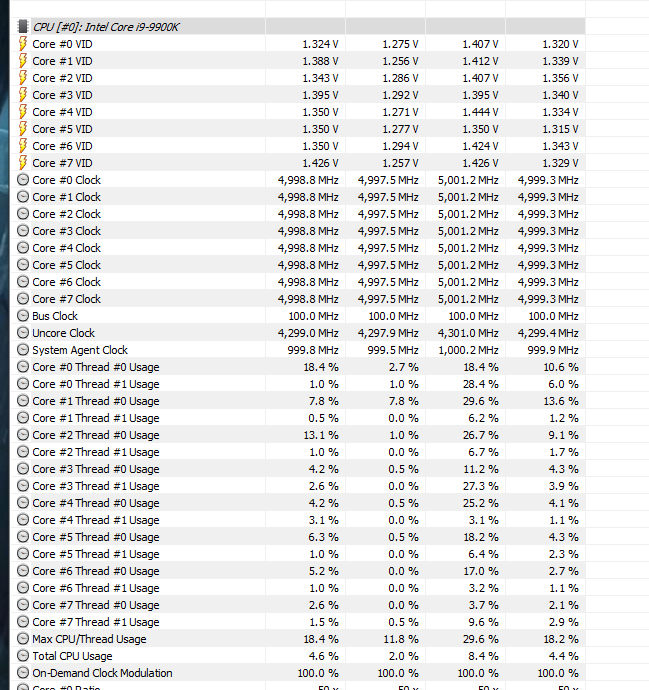The height and width of the screenshot is (690, 649).
Task: Click the 4,299.0 MHz Uncore Clock value
Action: 308,333
